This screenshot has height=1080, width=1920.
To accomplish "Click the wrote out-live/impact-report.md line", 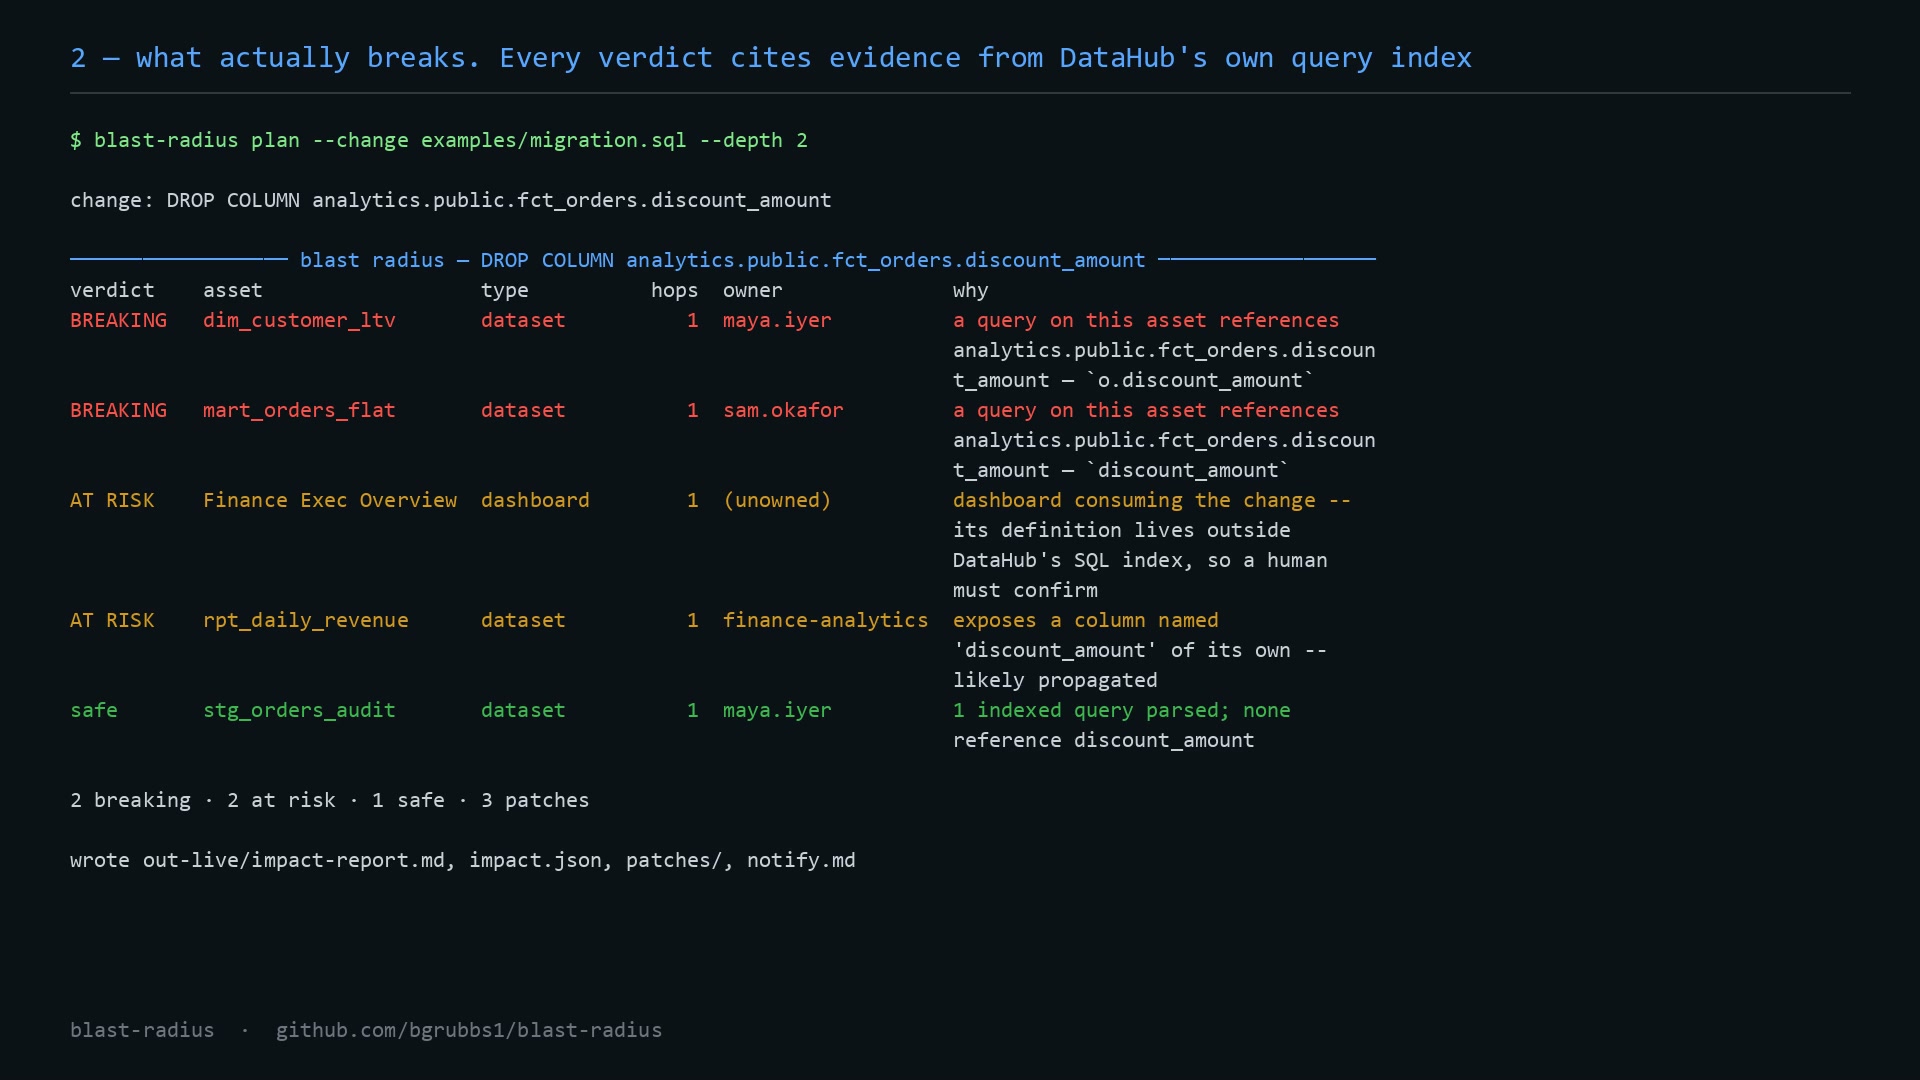I will 463,860.
